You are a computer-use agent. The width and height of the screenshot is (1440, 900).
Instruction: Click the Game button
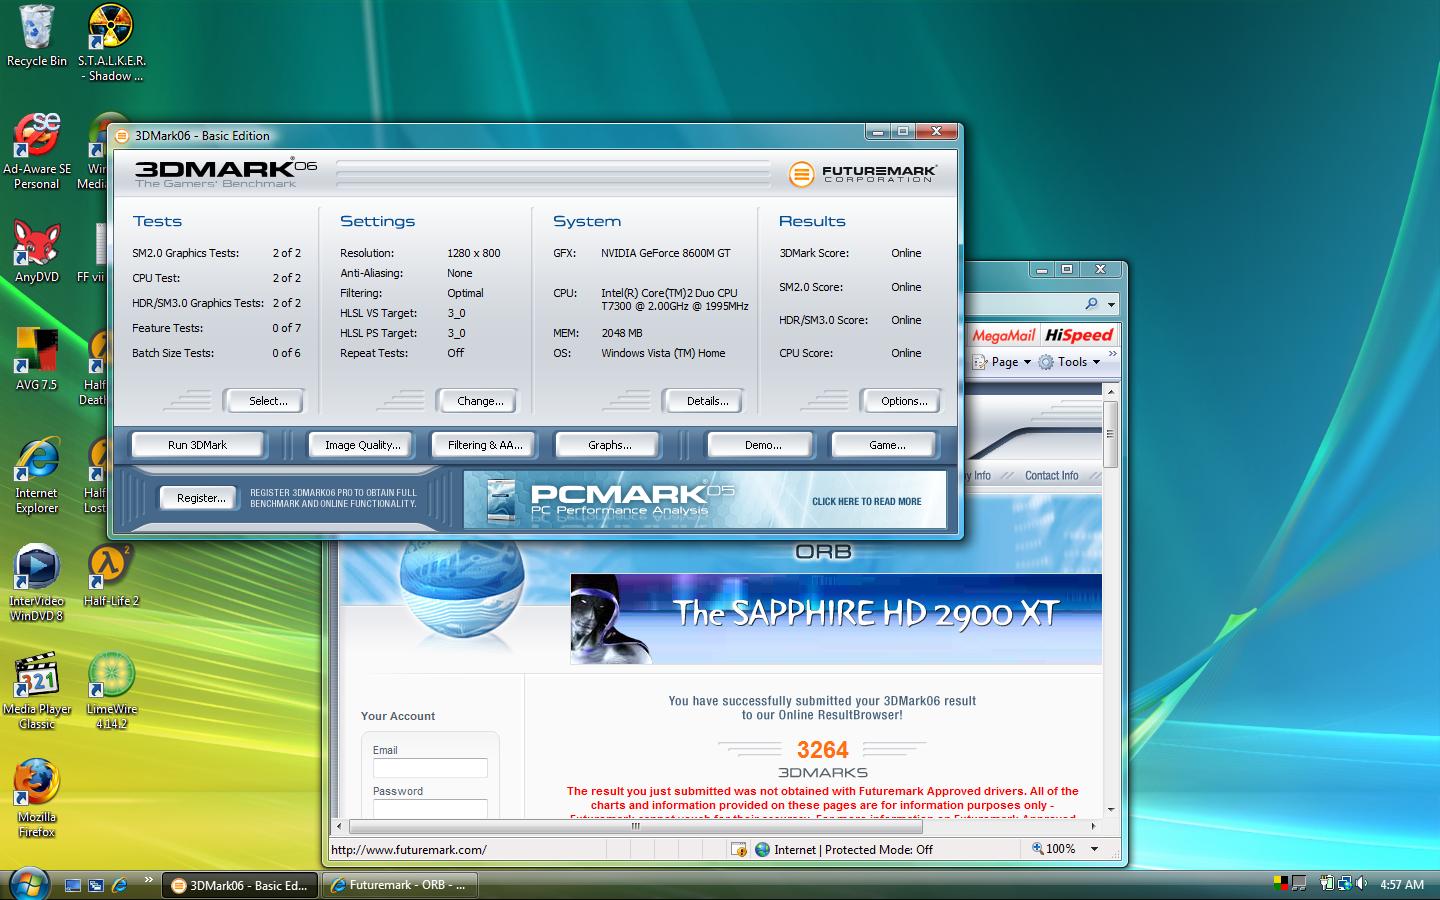pyautogui.click(x=885, y=445)
